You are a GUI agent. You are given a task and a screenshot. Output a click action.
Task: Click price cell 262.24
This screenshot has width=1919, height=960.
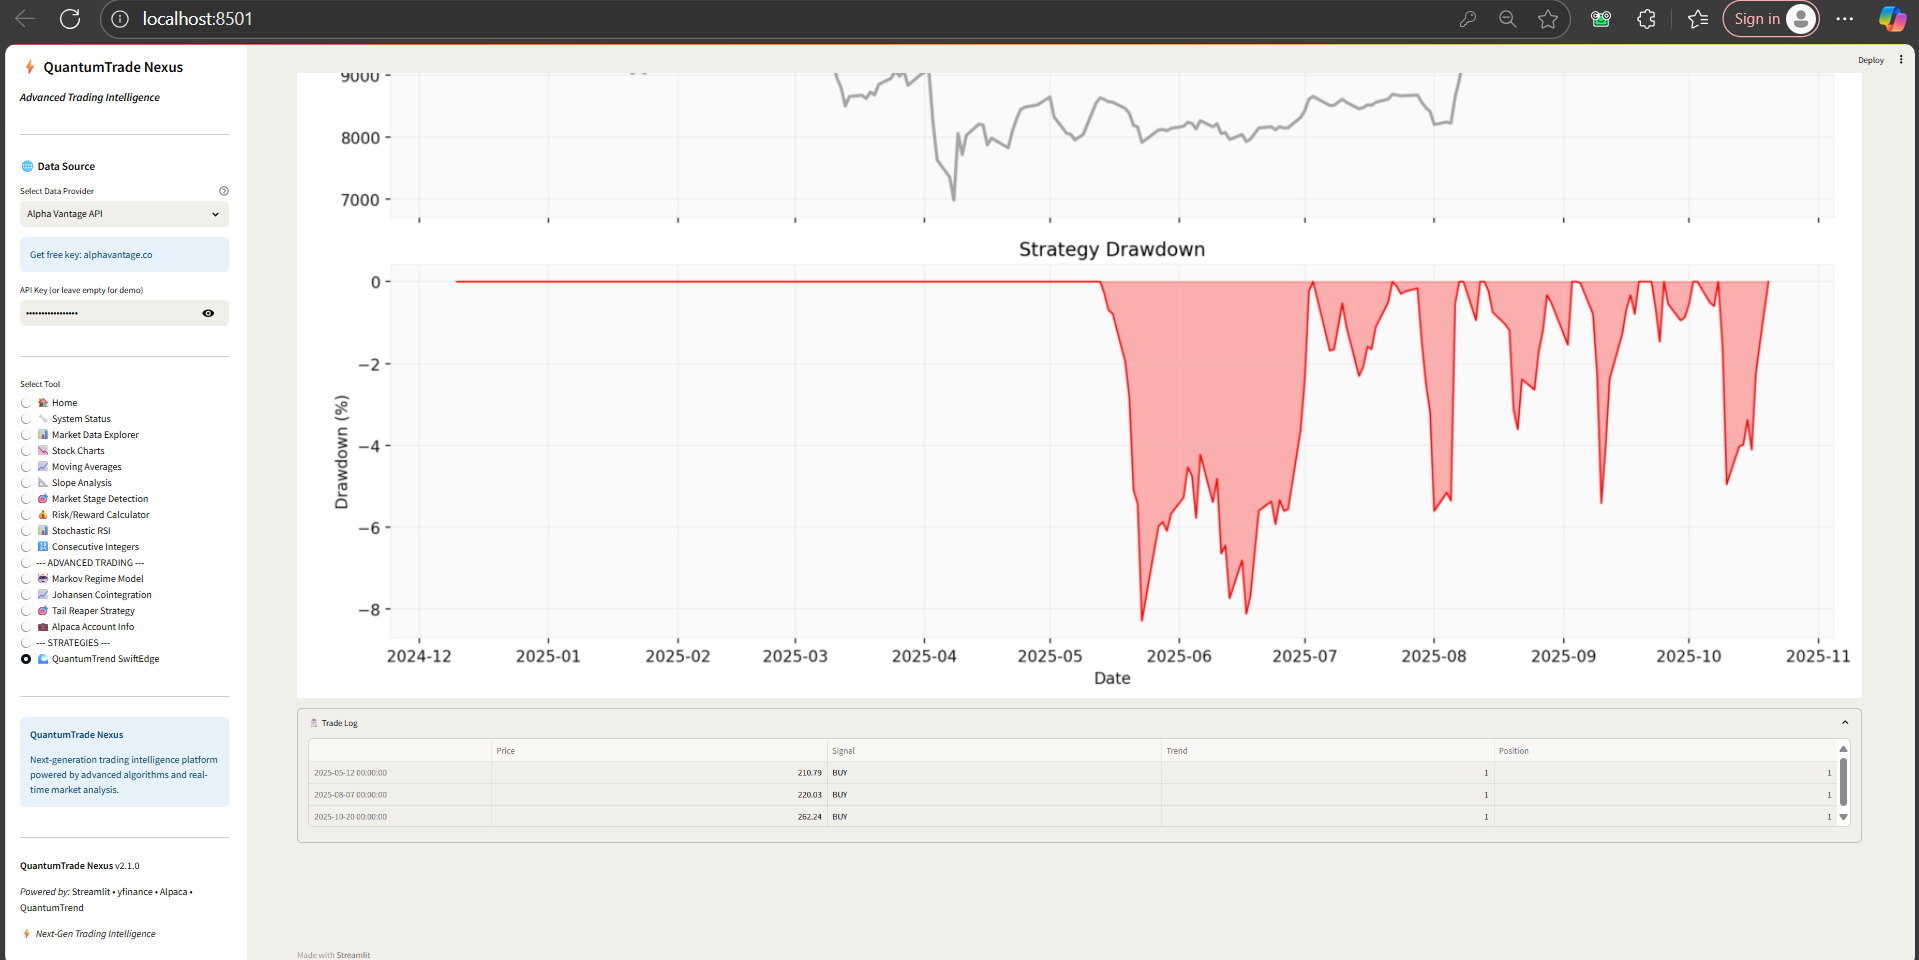(659, 817)
